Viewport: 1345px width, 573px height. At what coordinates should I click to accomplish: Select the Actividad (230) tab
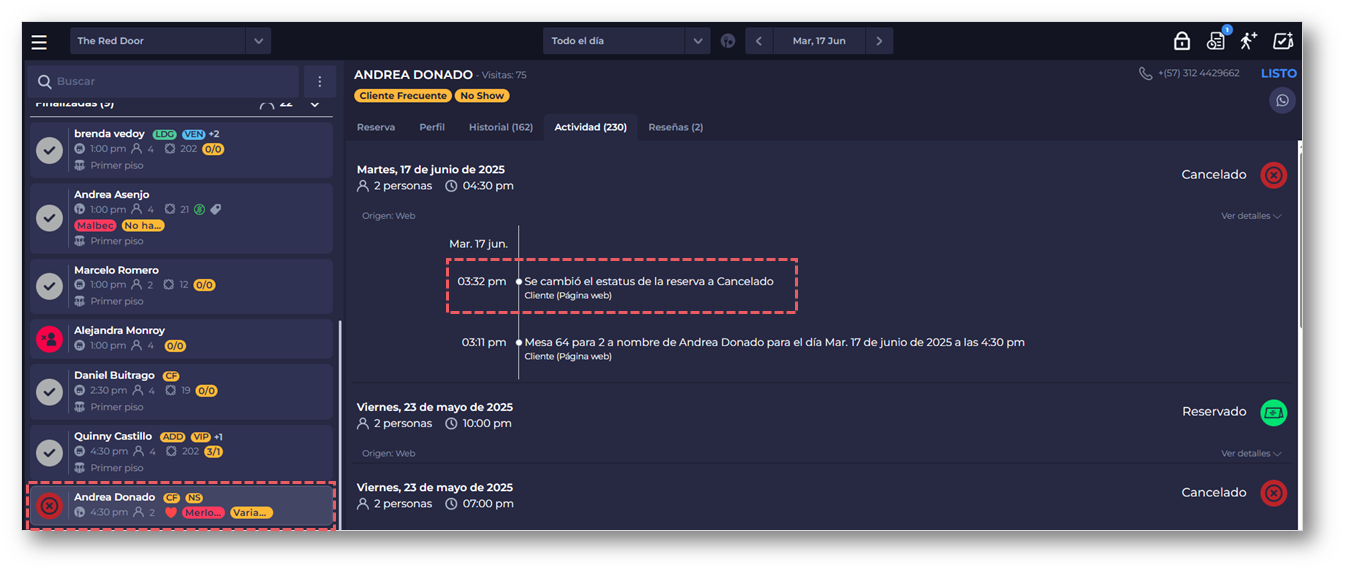pos(591,127)
